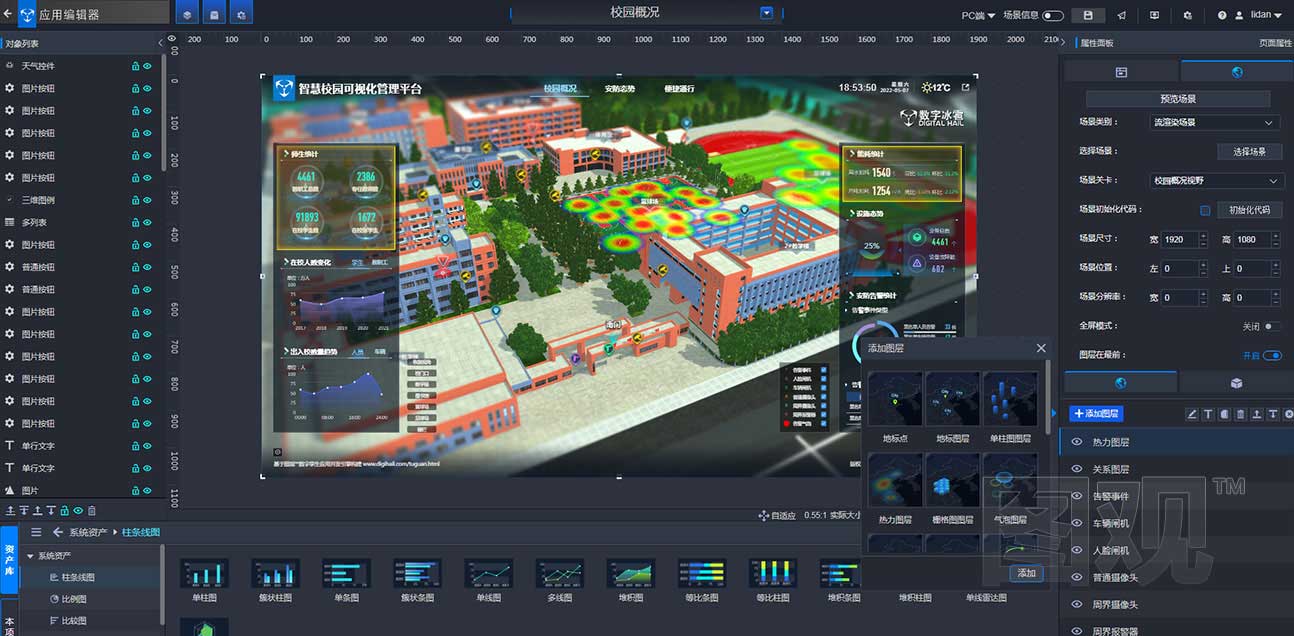Click the move-layer-up icon in layer toolbar
Image resolution: width=1294 pixels, height=636 pixels.
(1256, 414)
